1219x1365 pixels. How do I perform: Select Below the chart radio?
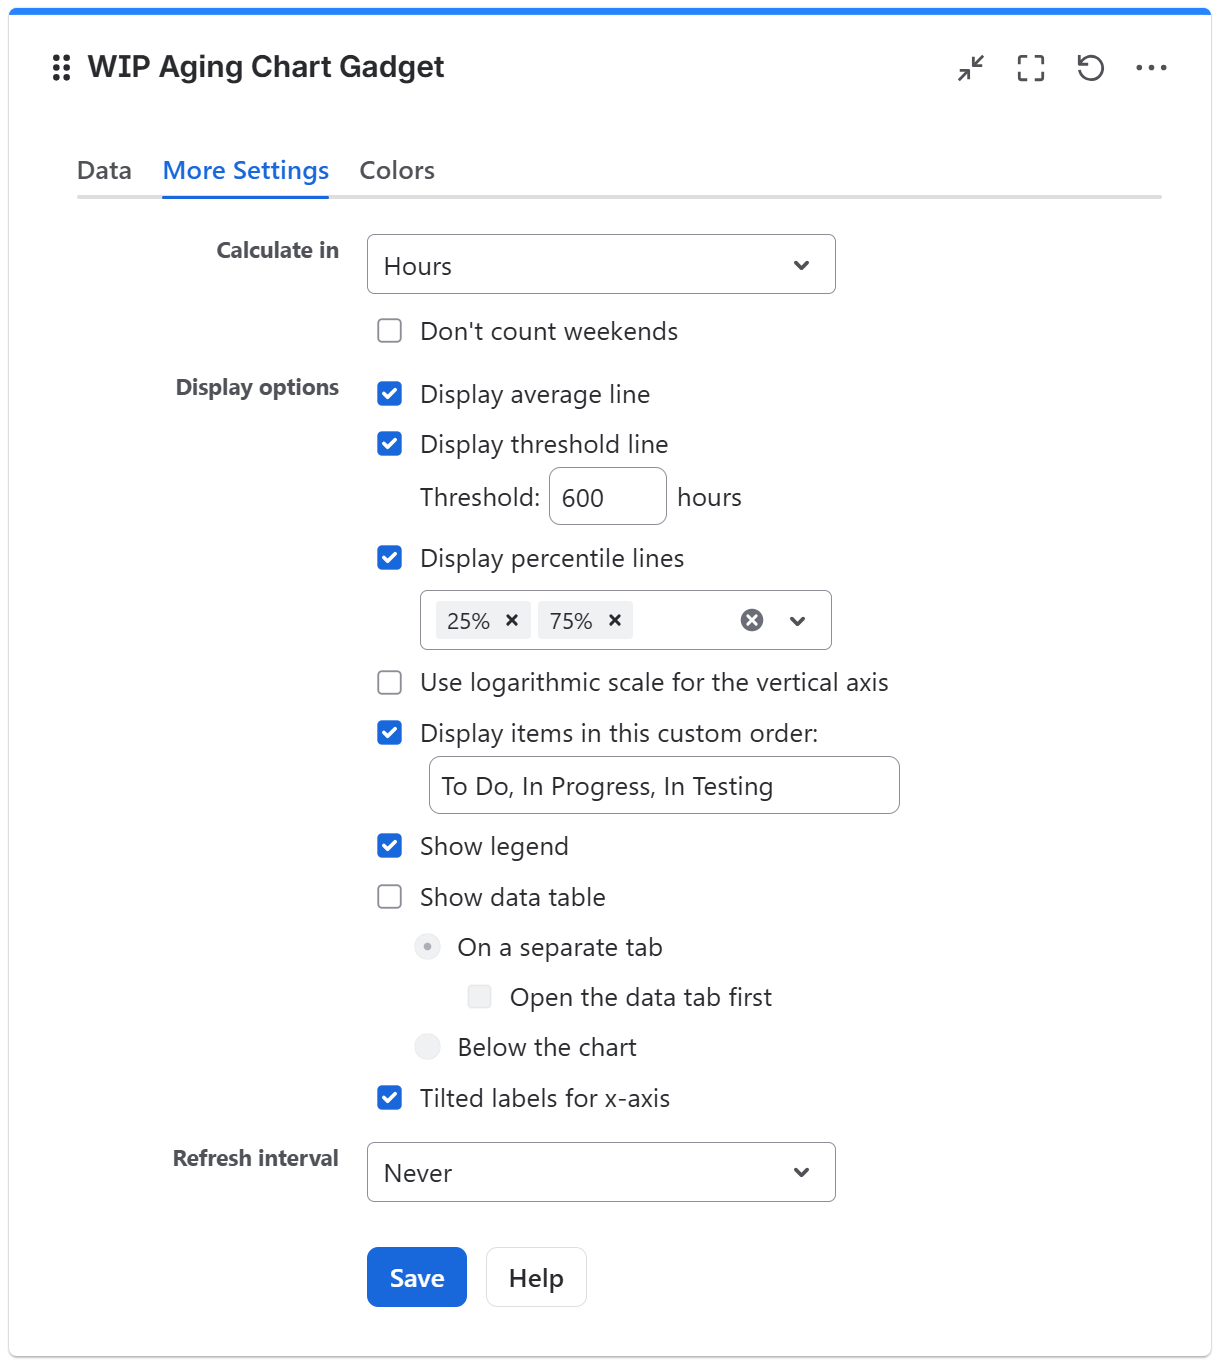pos(428,1047)
